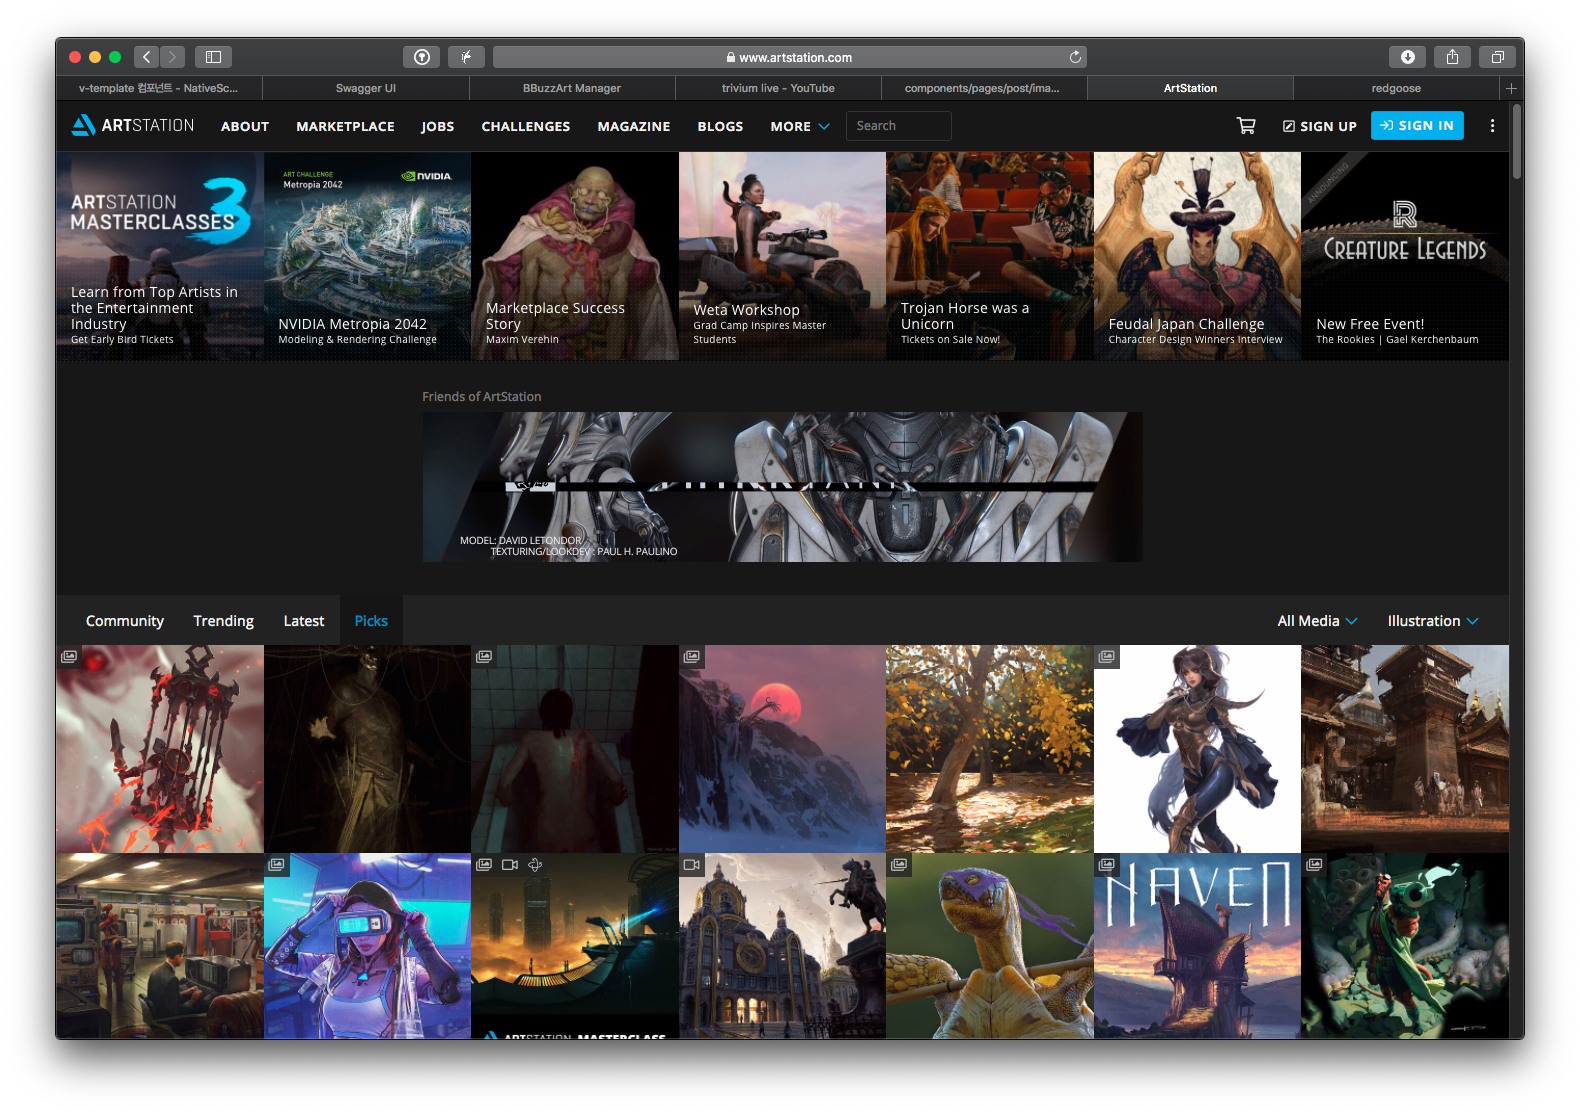Screen dimensions: 1580x1113
Task: Open the MAGAZINE page
Action: [634, 127]
